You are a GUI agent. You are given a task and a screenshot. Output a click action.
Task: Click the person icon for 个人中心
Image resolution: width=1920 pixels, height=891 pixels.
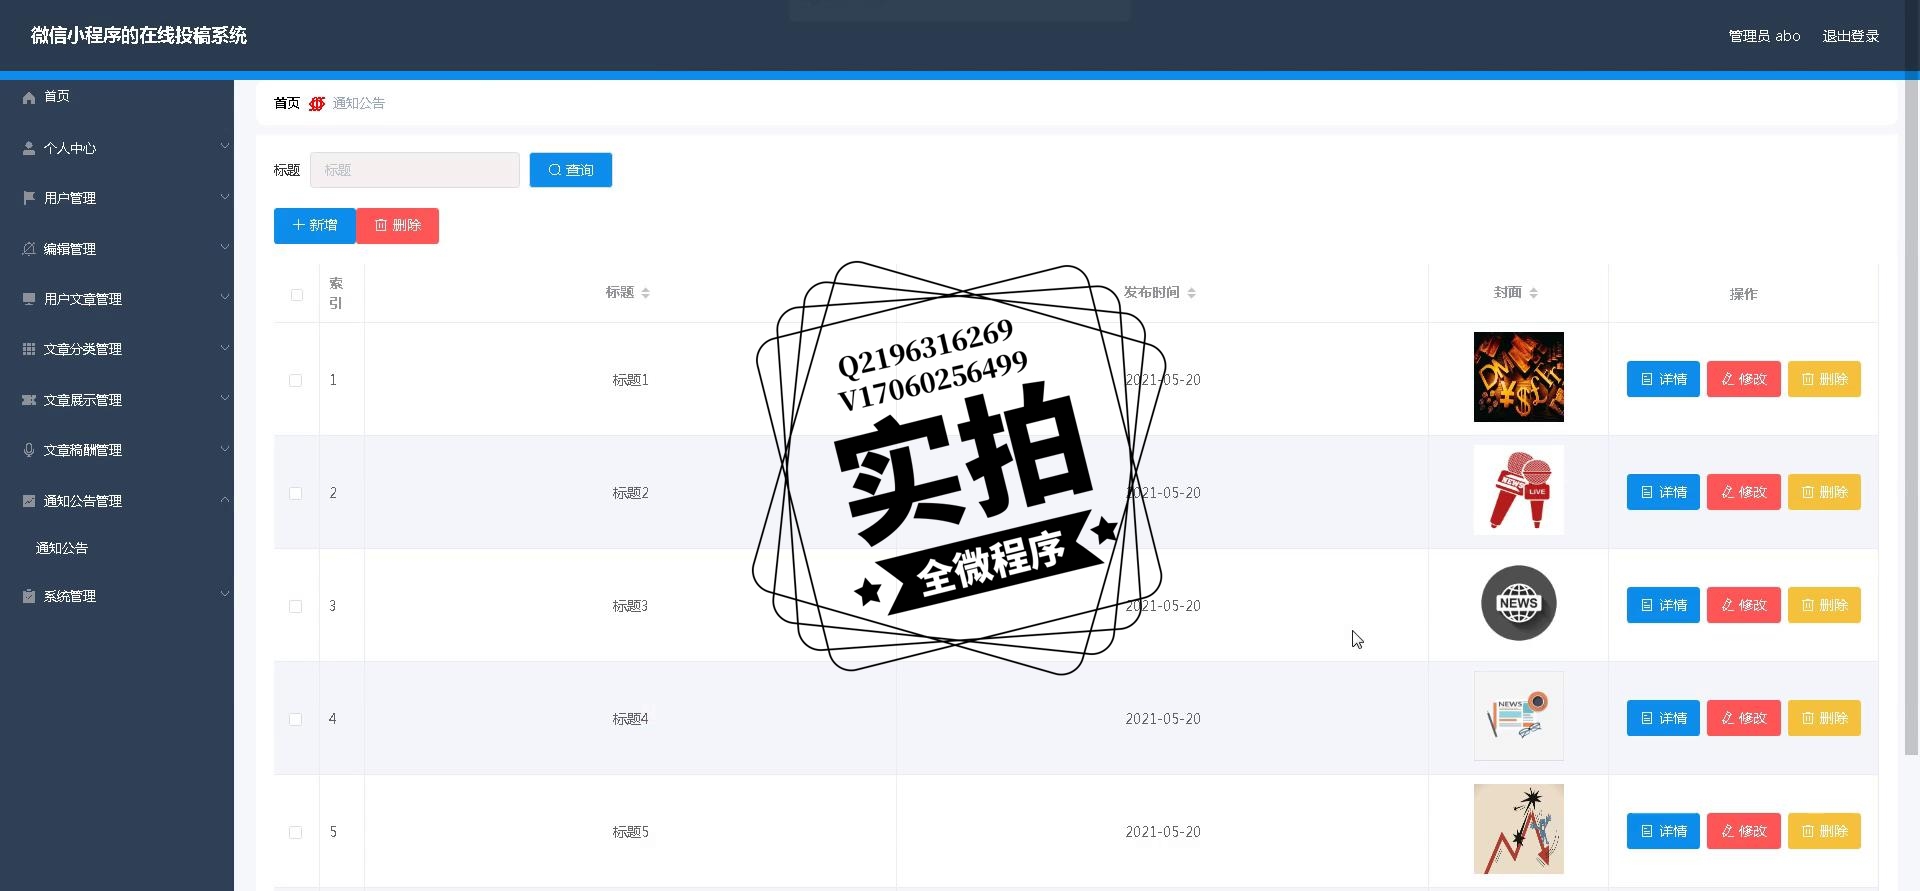coord(29,148)
